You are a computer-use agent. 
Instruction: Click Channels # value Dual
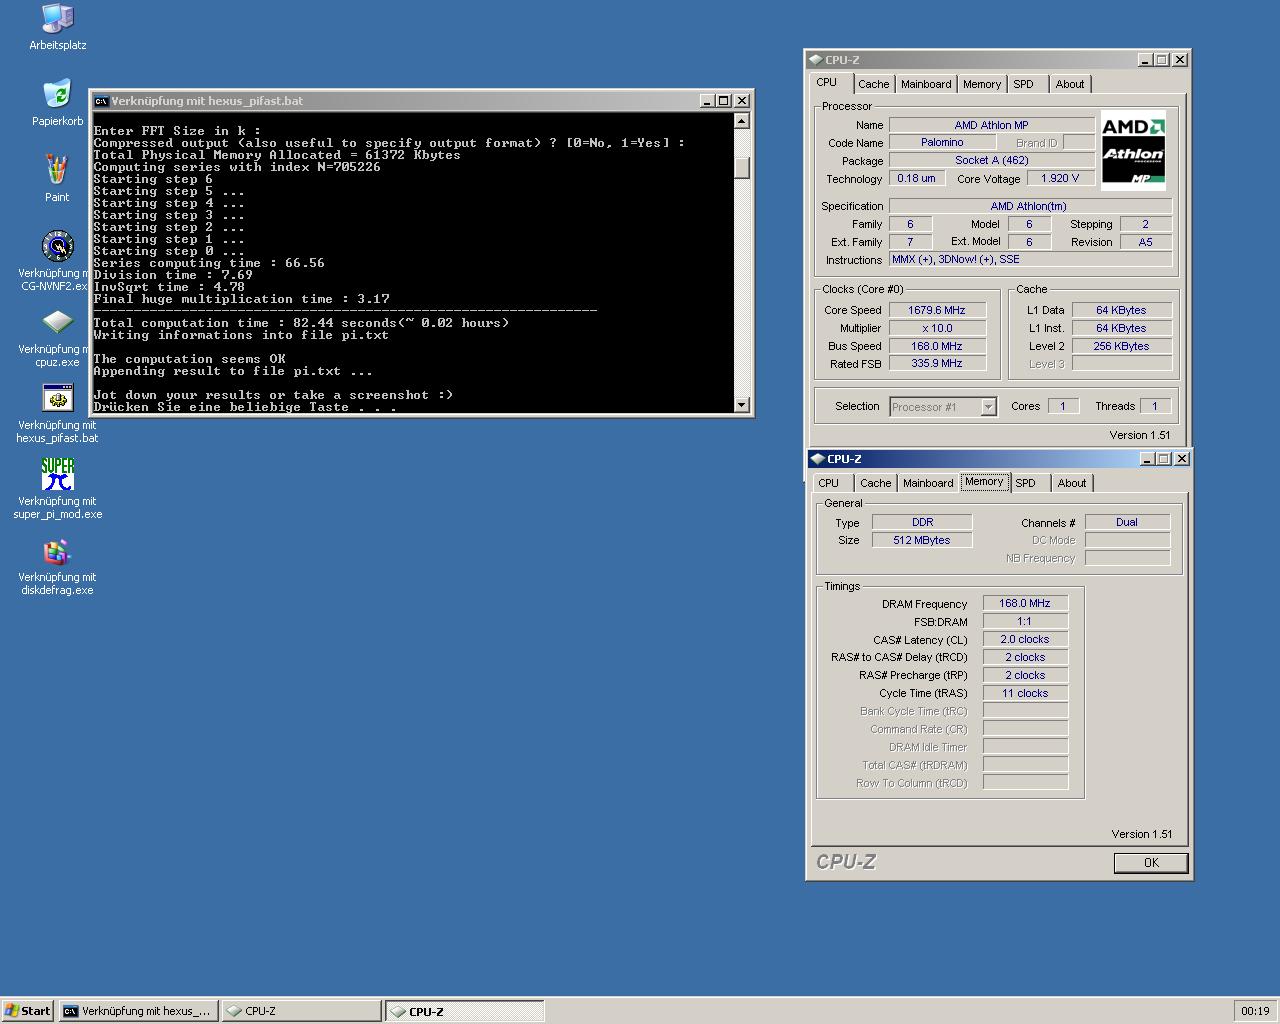[1127, 523]
